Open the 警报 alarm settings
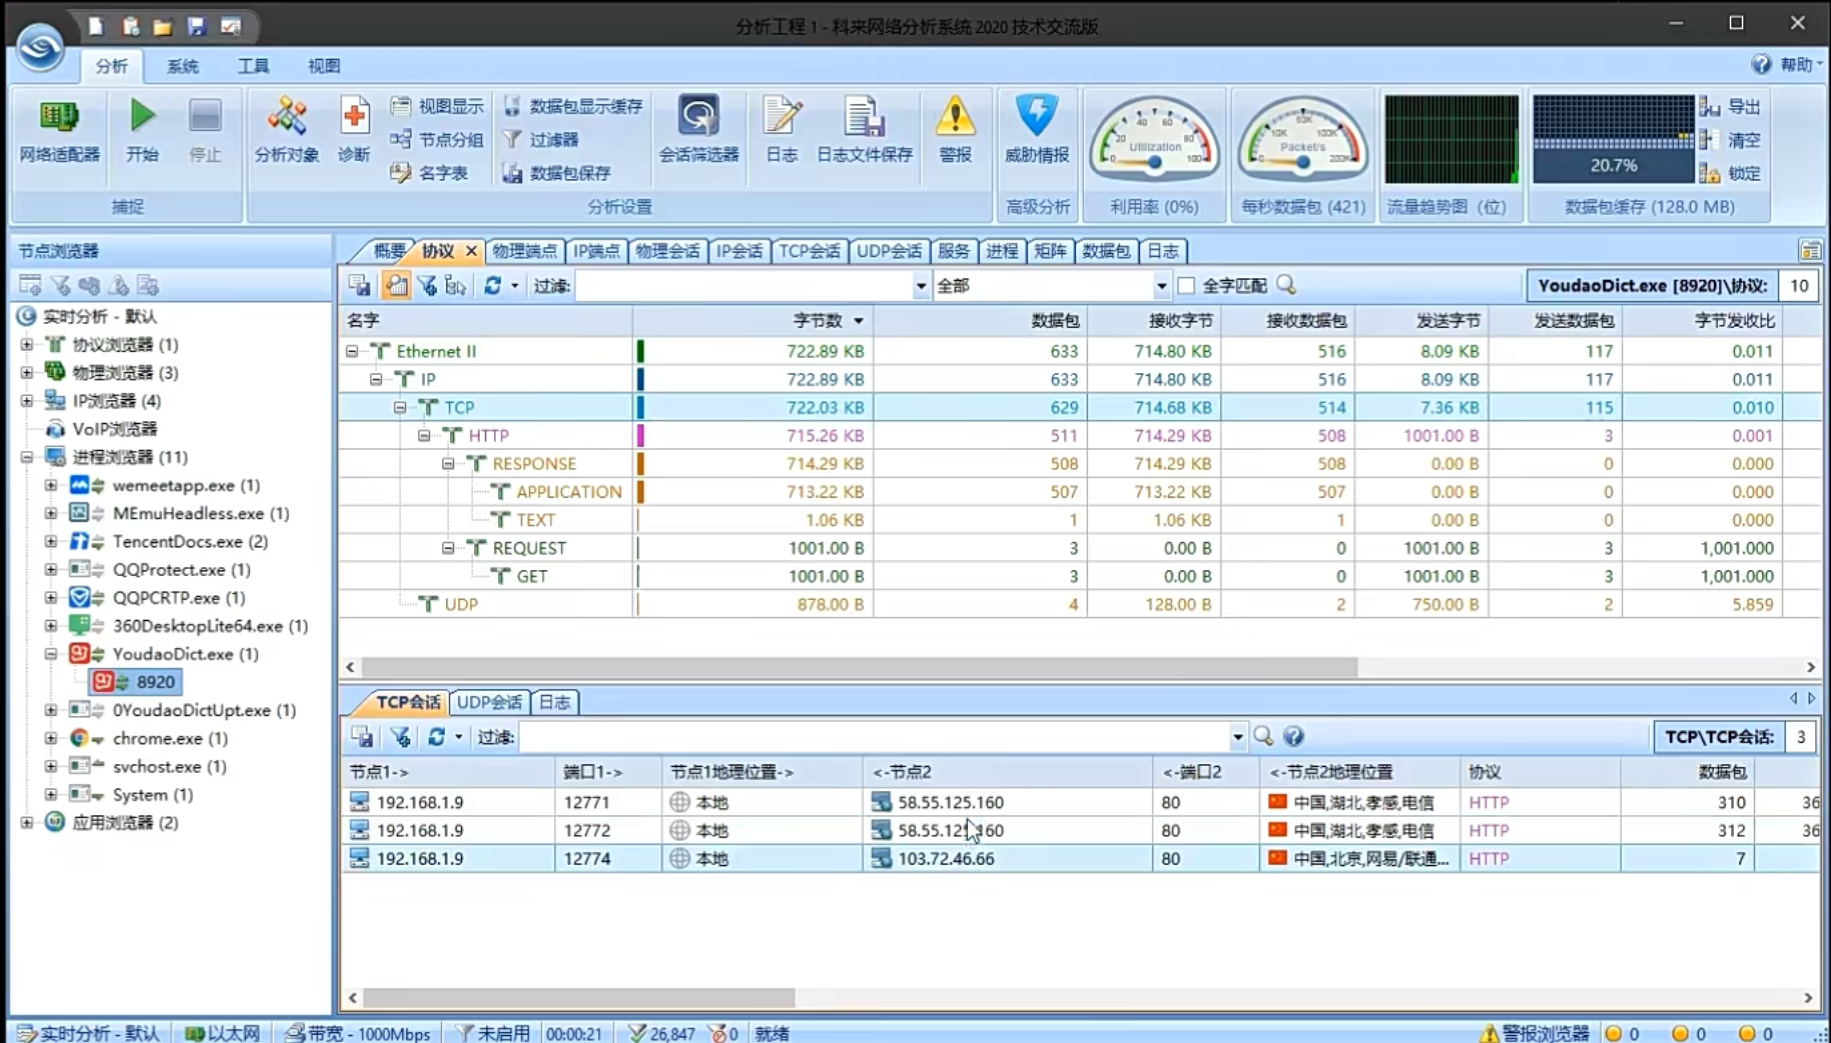 (955, 130)
